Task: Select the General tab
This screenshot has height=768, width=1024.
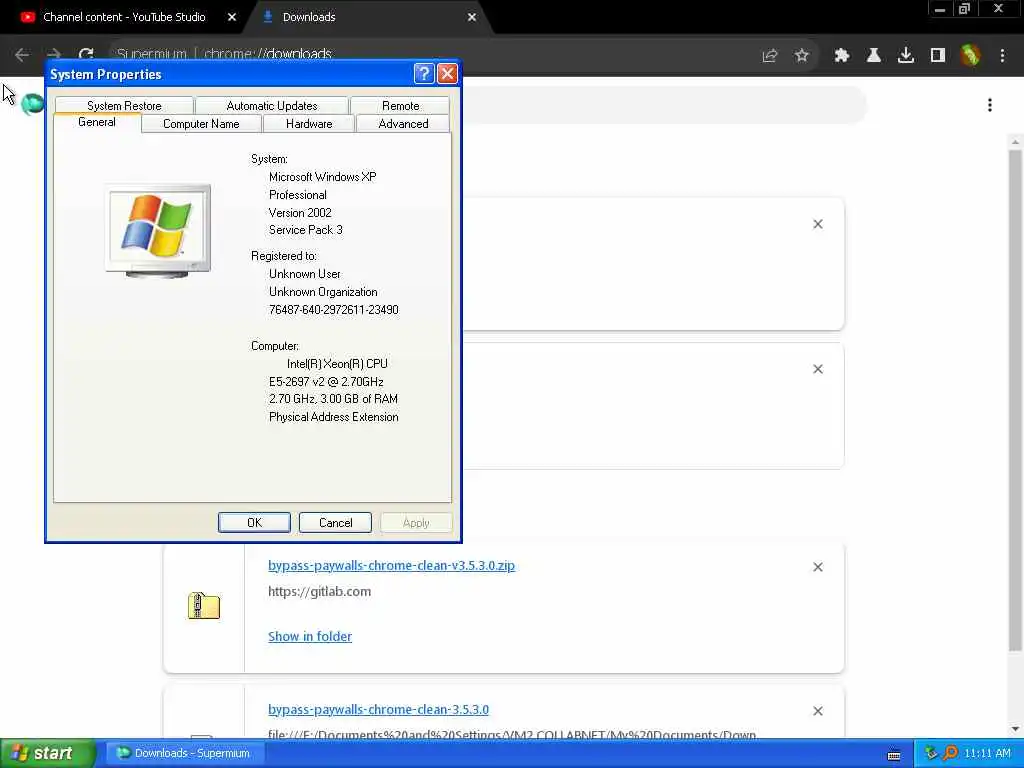Action: 97,122
